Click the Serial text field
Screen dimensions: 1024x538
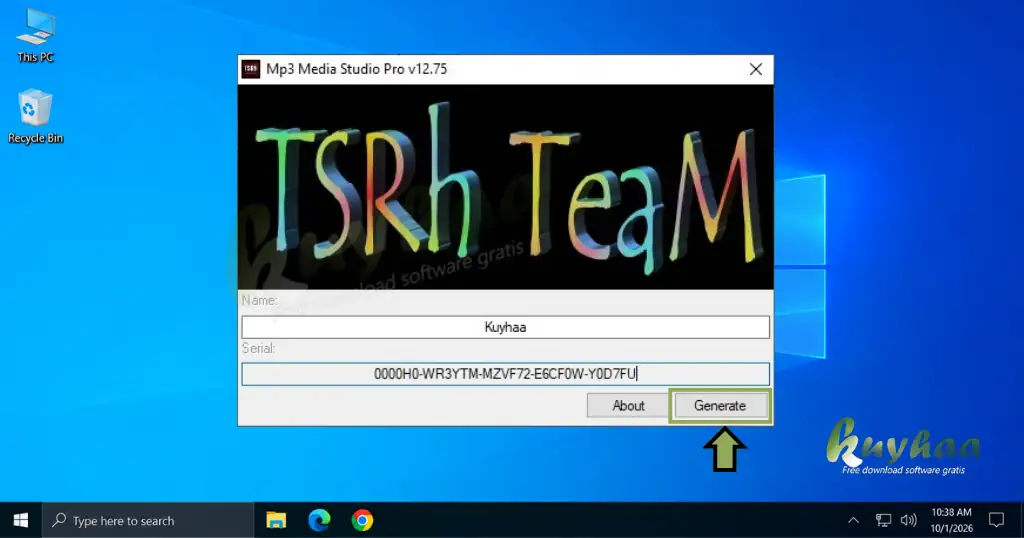point(505,374)
